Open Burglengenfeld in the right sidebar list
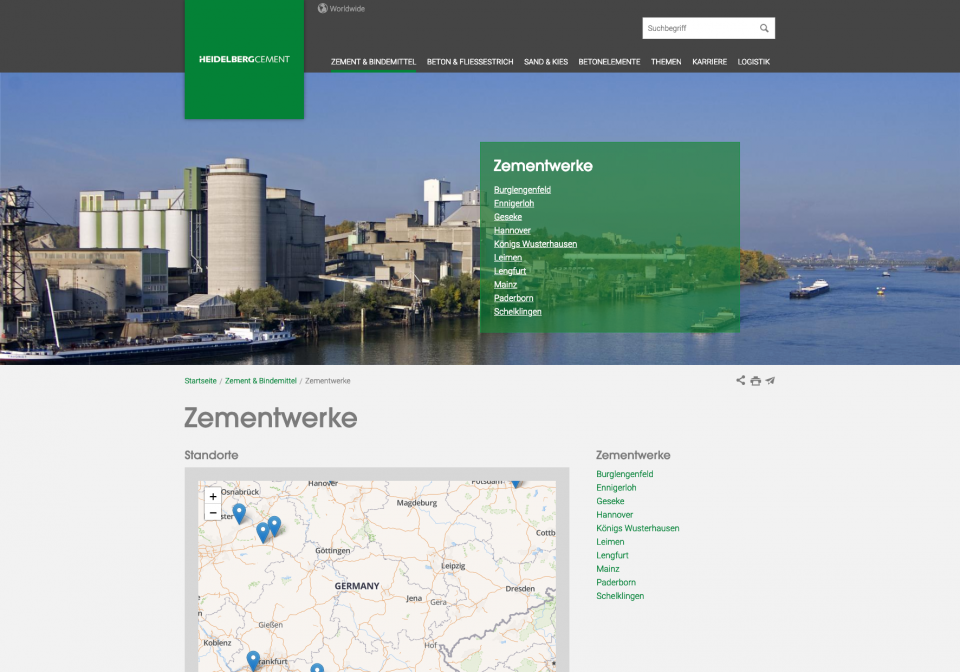The width and height of the screenshot is (960, 672). tap(625, 474)
